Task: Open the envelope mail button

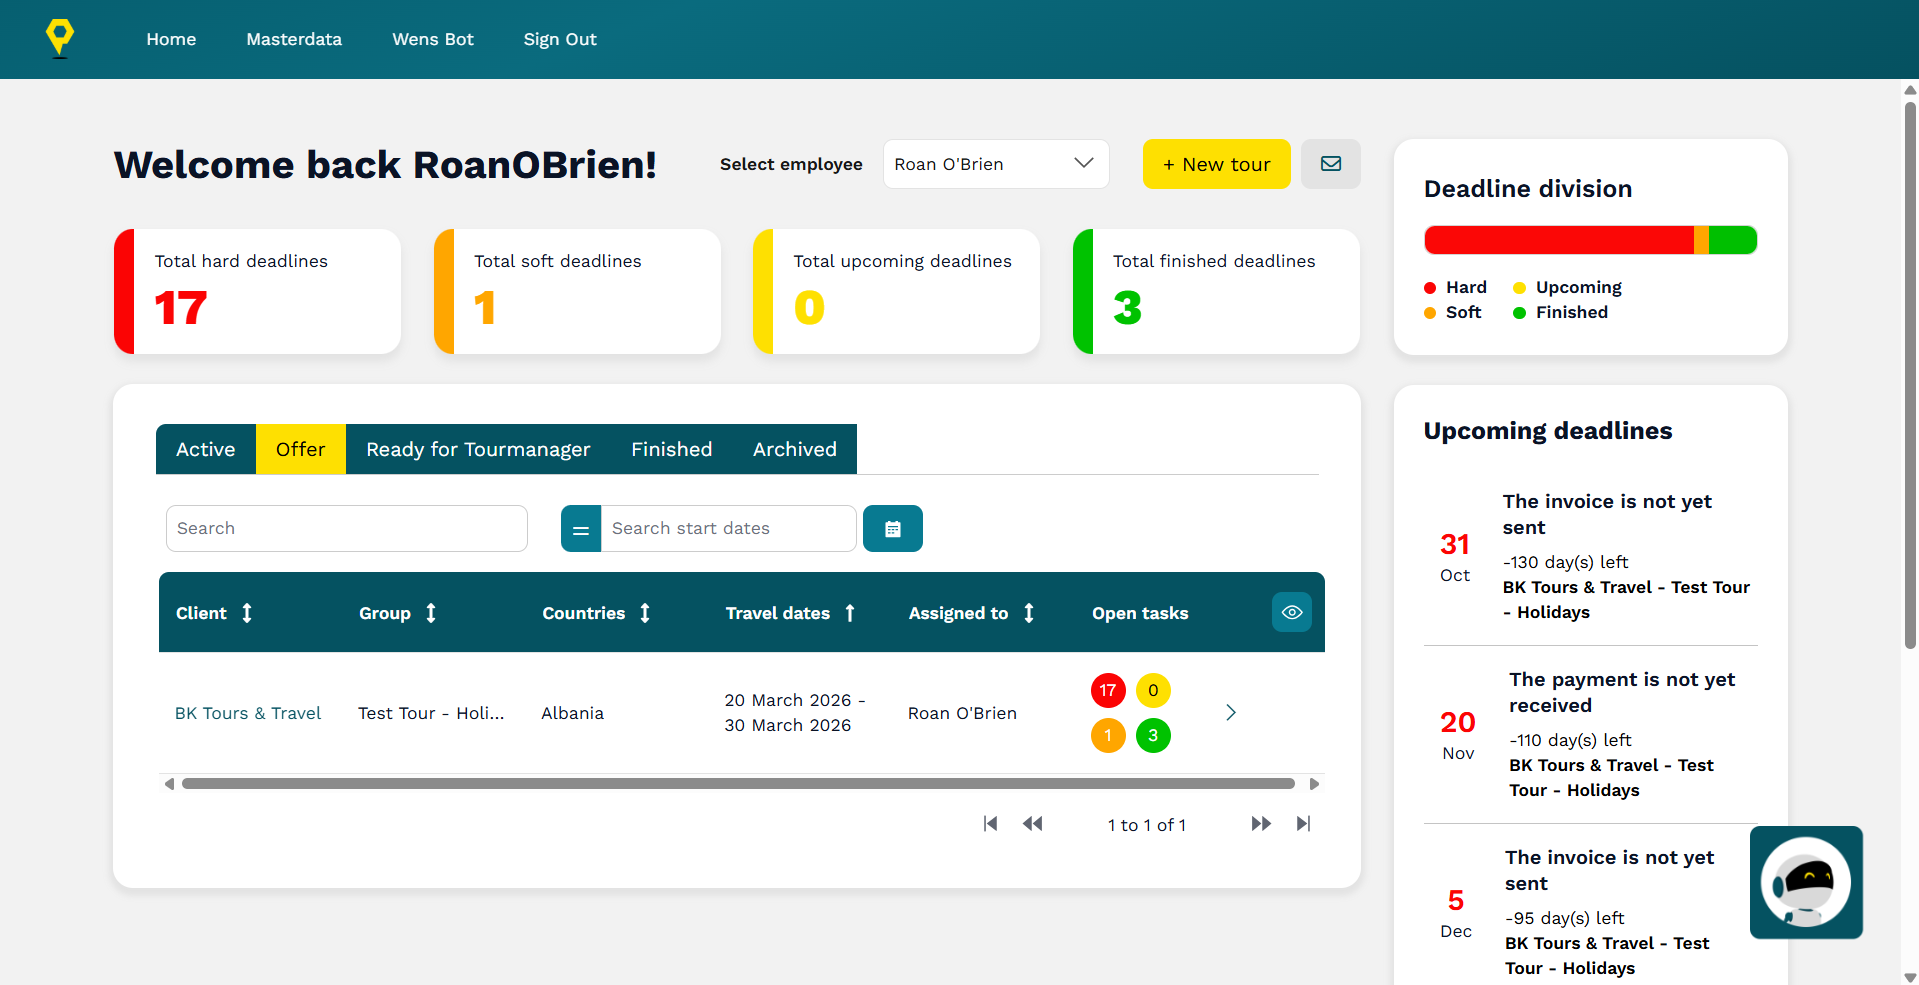Action: [x=1330, y=164]
